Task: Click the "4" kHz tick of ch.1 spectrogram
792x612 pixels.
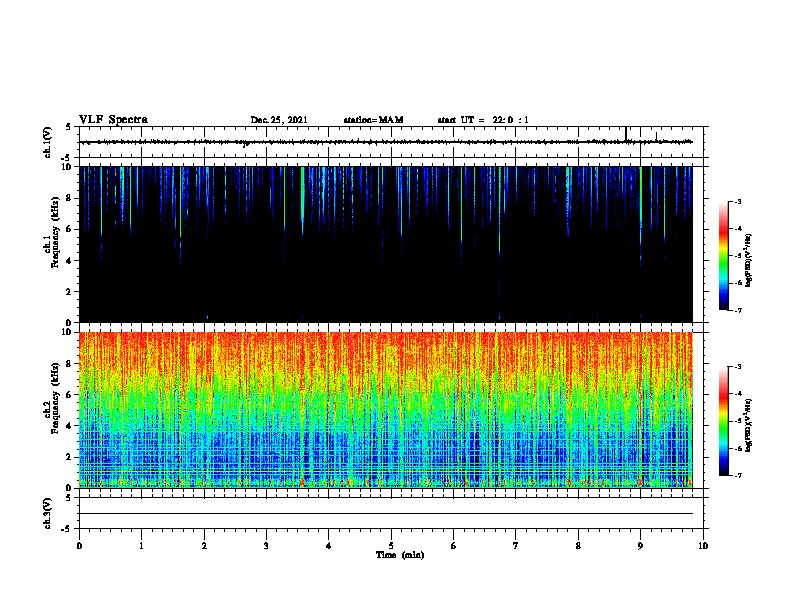Action: (x=70, y=261)
